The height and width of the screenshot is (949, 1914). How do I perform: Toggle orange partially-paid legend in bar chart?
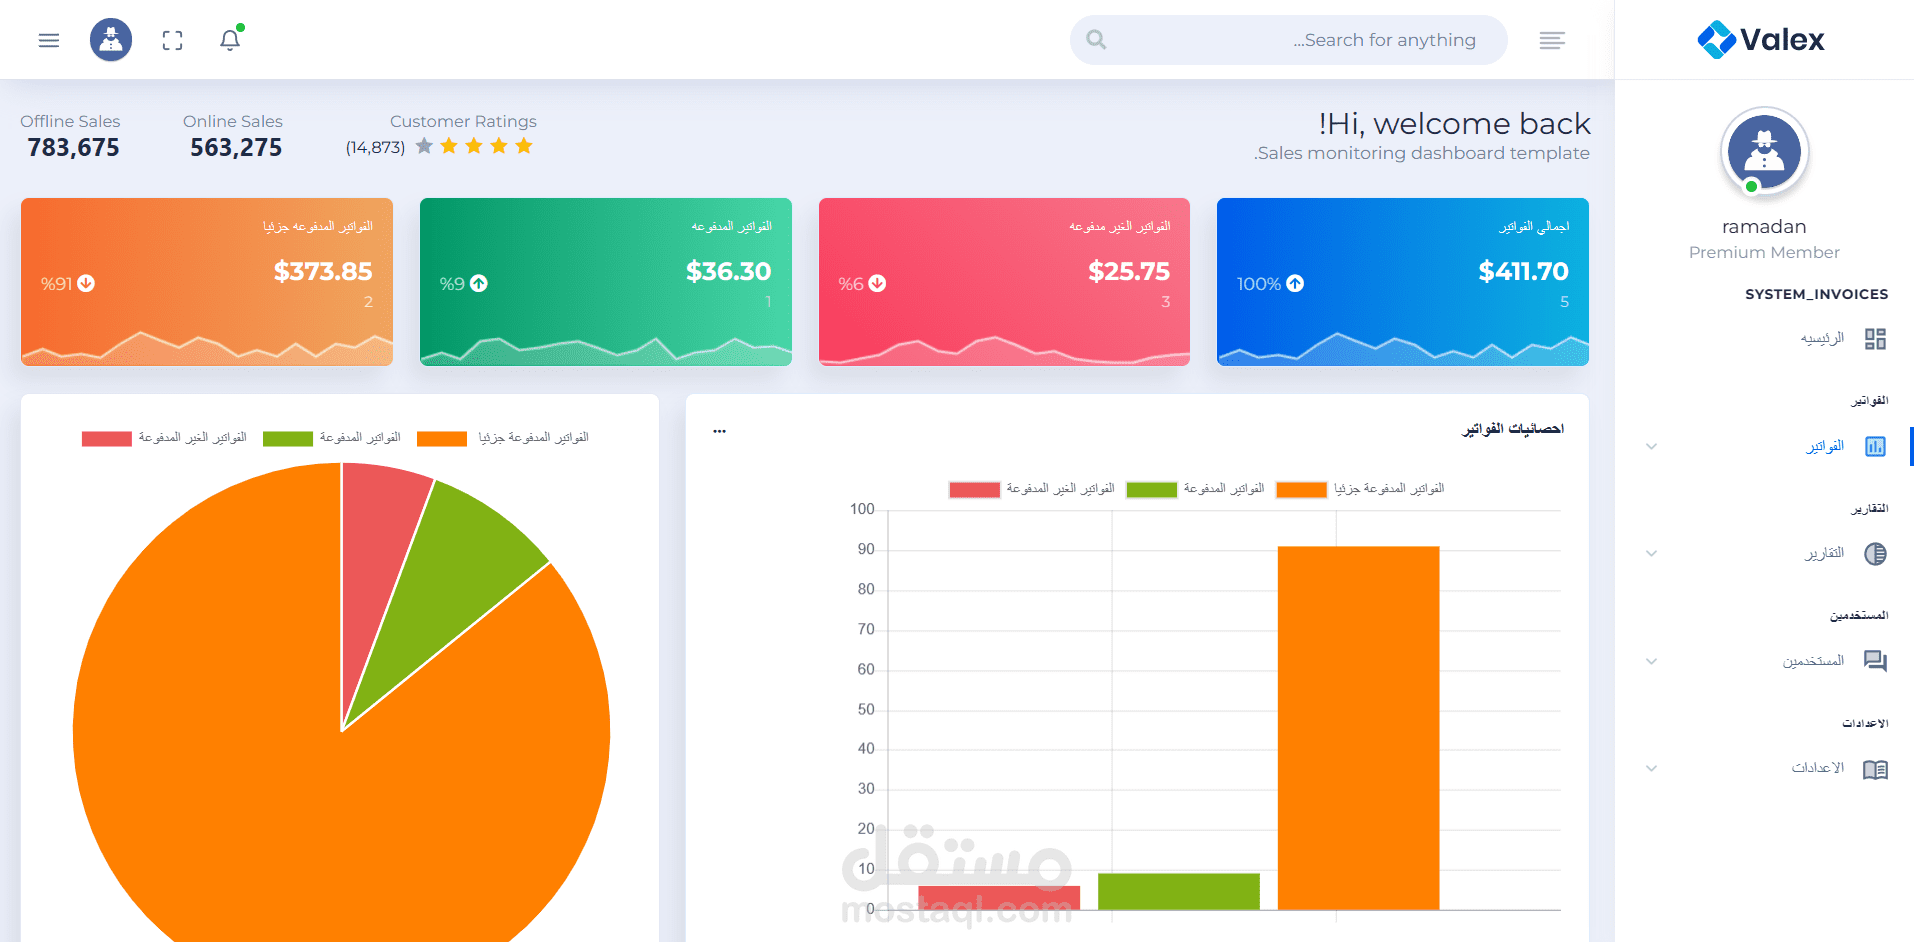(x=1361, y=489)
